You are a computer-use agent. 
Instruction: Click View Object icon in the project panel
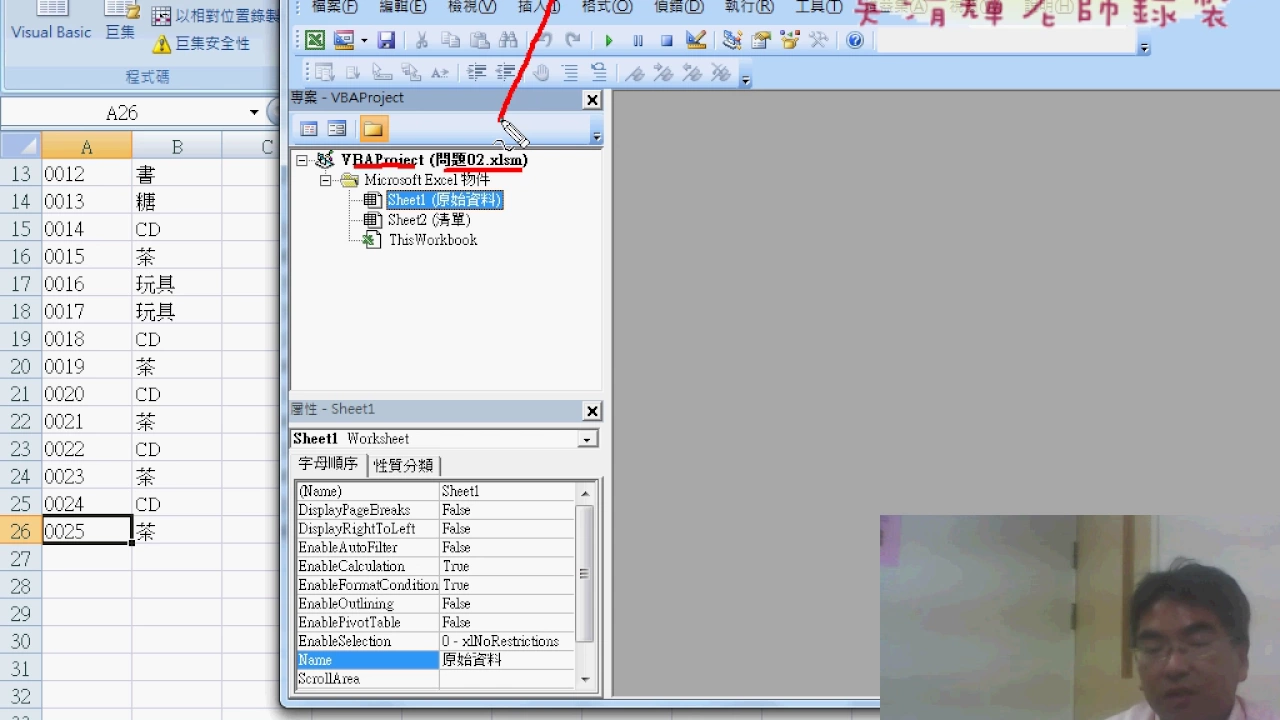[337, 129]
